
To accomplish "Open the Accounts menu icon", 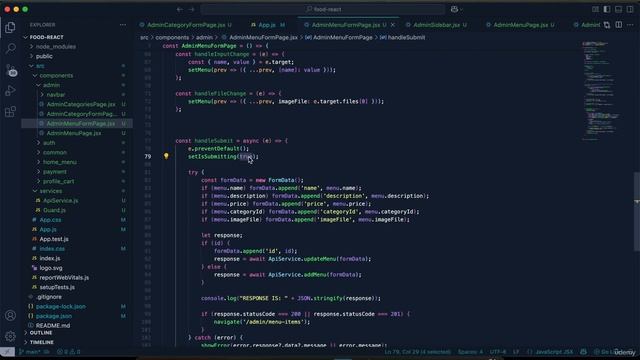I will click(10, 315).
